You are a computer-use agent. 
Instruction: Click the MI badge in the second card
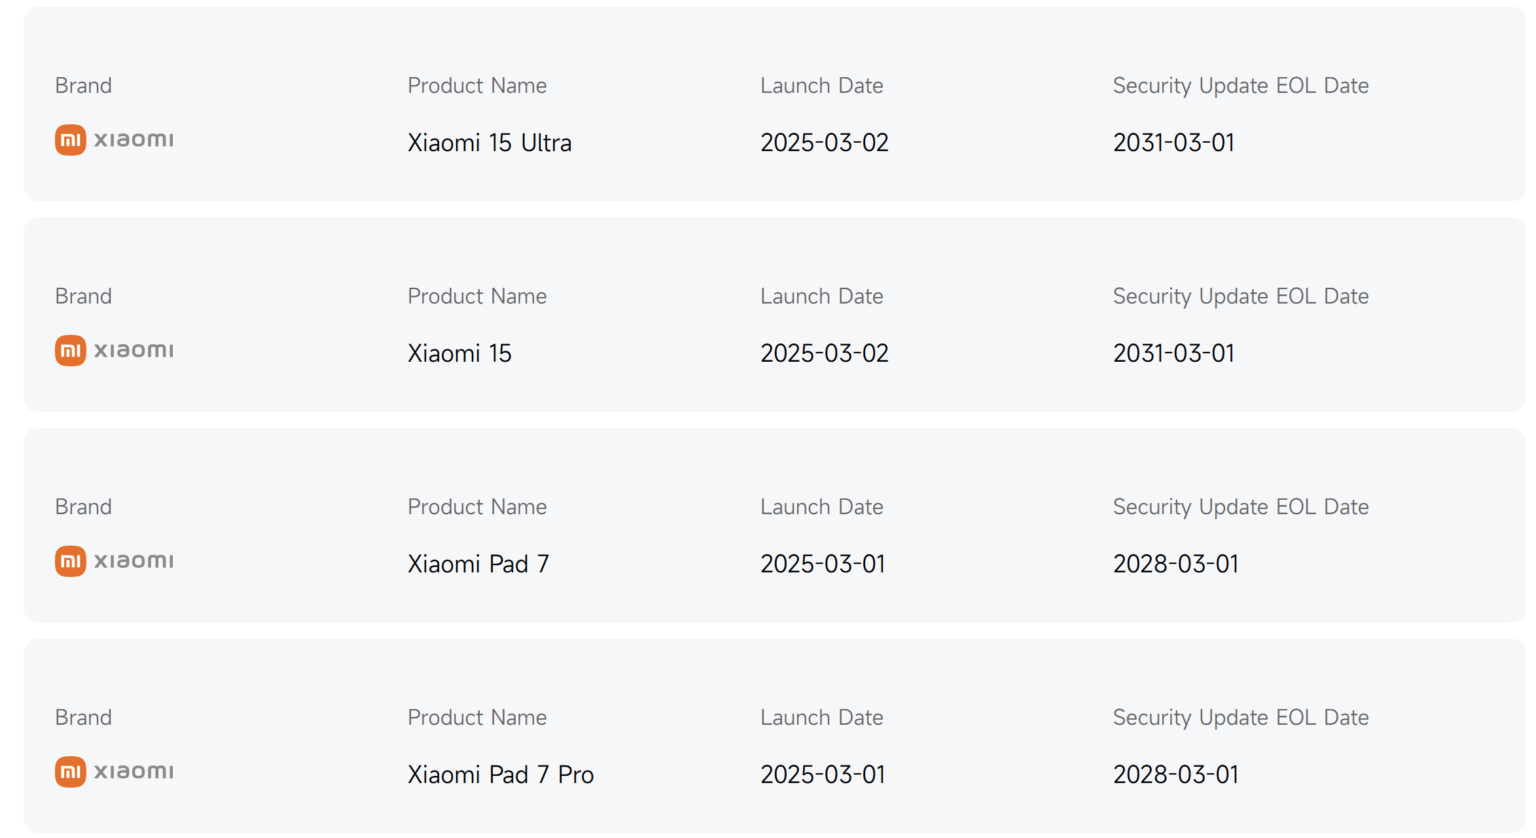69,350
